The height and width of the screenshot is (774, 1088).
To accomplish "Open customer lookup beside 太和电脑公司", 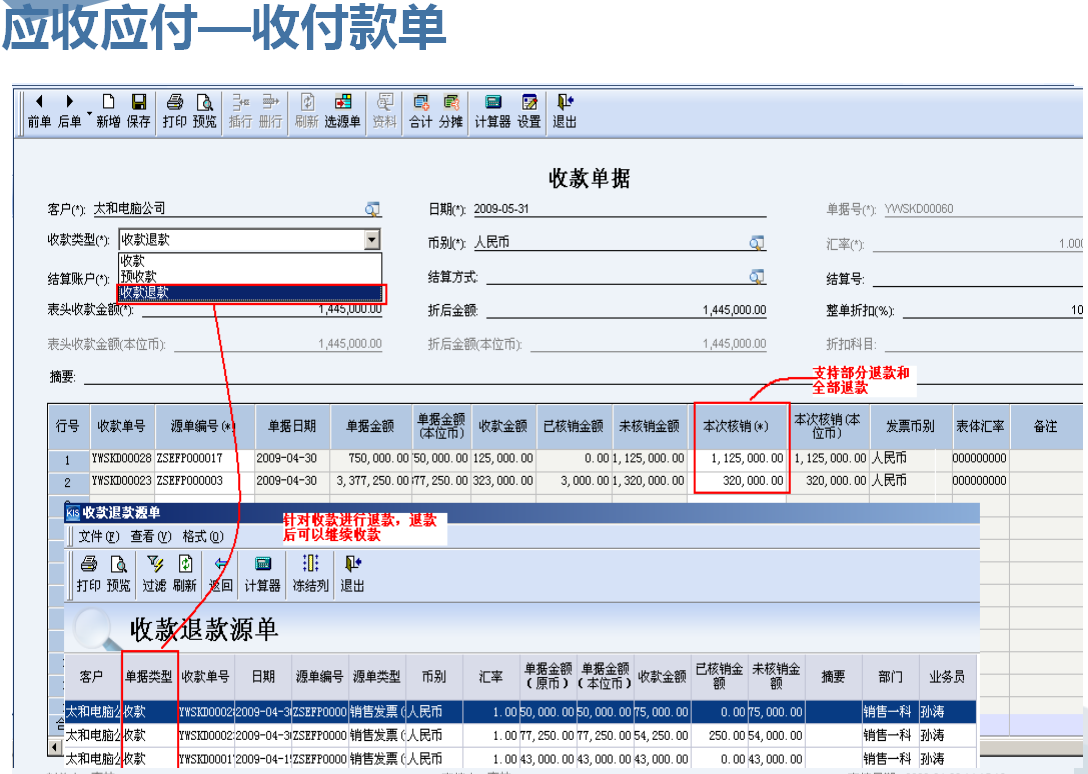I will coord(372,207).
